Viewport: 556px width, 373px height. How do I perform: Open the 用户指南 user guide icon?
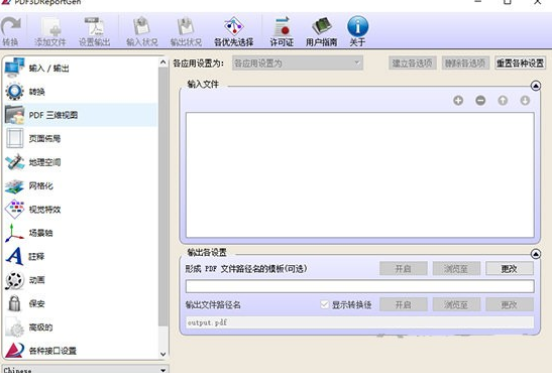pyautogui.click(x=322, y=27)
